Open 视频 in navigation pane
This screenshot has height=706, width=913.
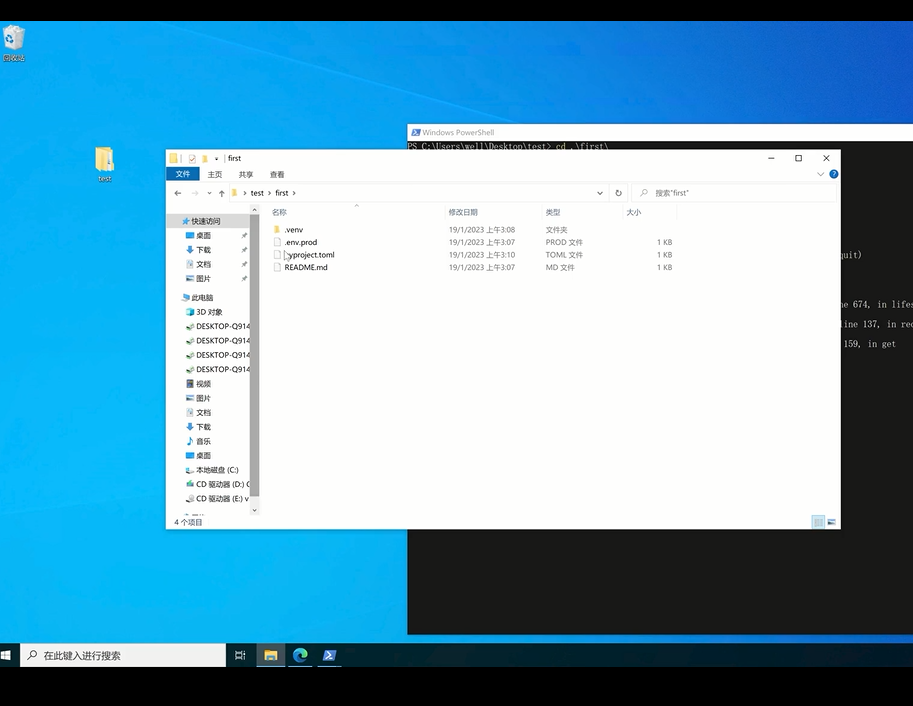click(198, 384)
